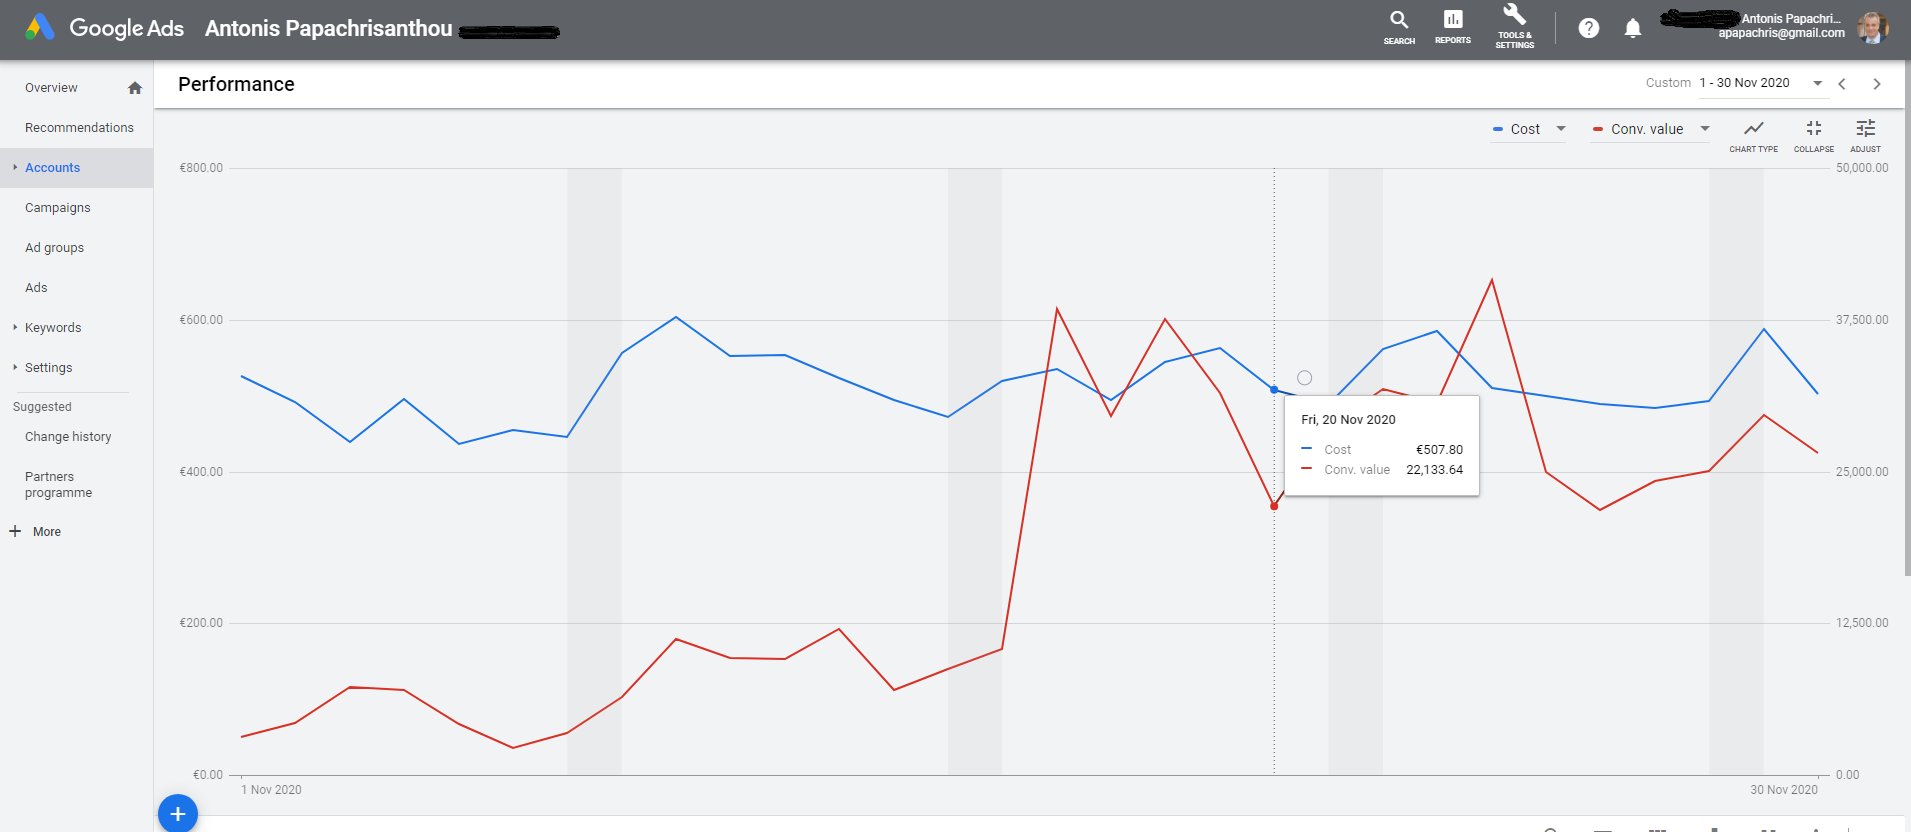This screenshot has width=1911, height=832.
Task: Select Campaigns in sidebar
Action: click(x=58, y=208)
